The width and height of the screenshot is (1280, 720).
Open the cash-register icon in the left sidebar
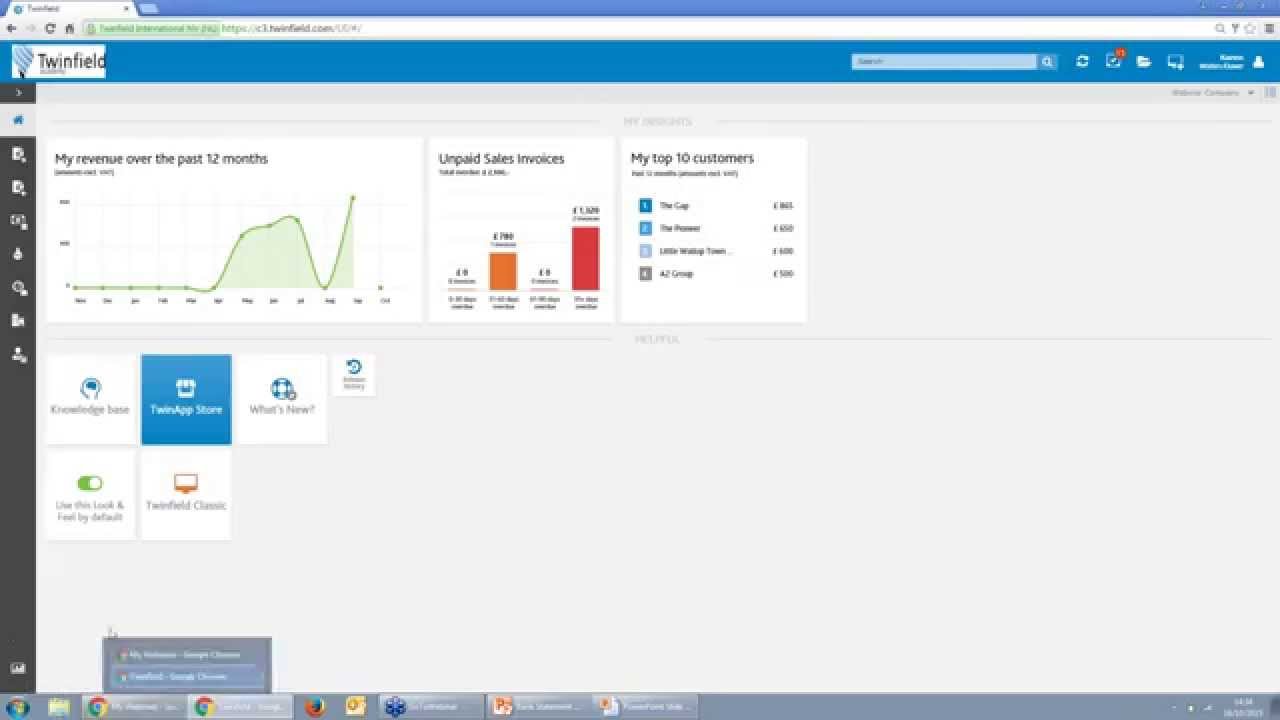point(18,221)
